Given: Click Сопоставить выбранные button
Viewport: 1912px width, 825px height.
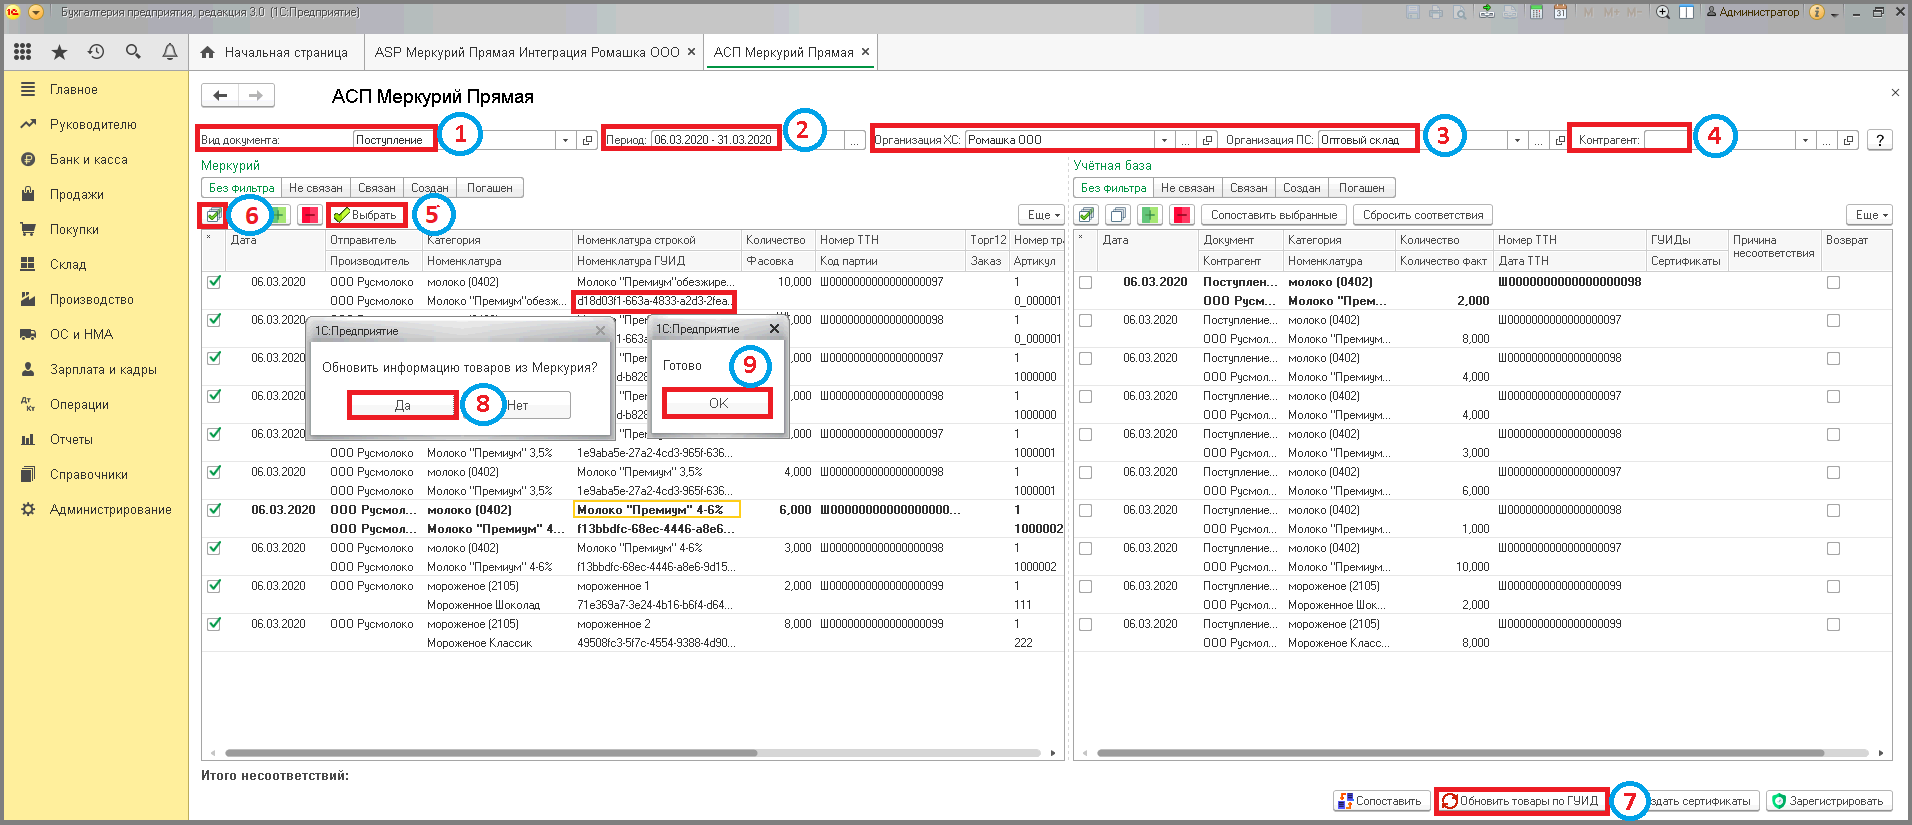Looking at the screenshot, I should click(1274, 215).
